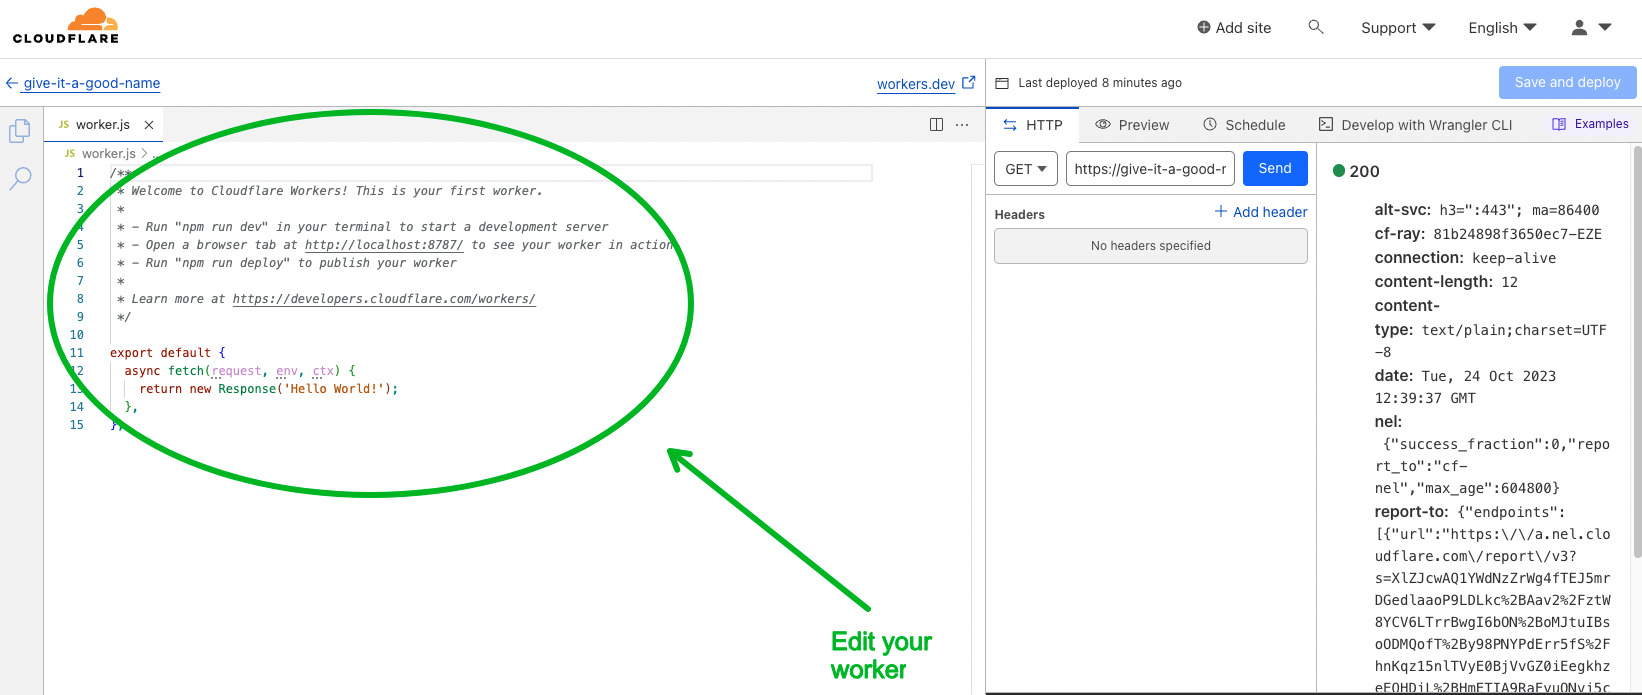Click the request URL input field
Screen dimensions: 1642x695
[x=1150, y=169]
